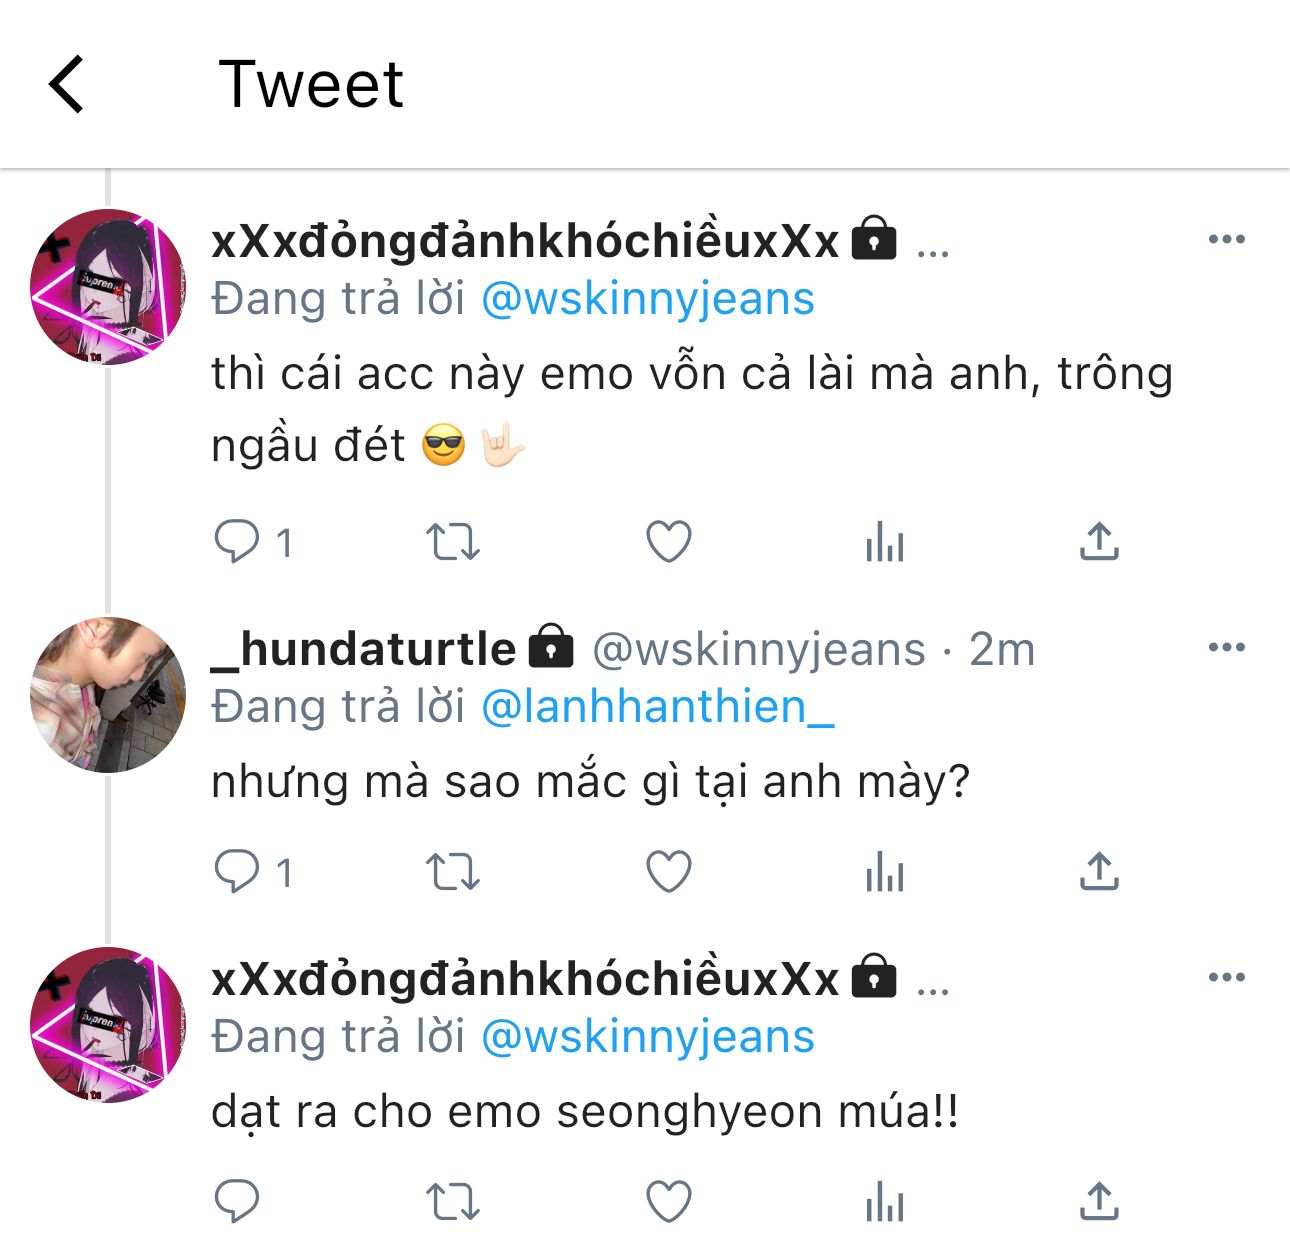
Task: Open more options on _hundaturtle's tweet
Action: (1226, 647)
